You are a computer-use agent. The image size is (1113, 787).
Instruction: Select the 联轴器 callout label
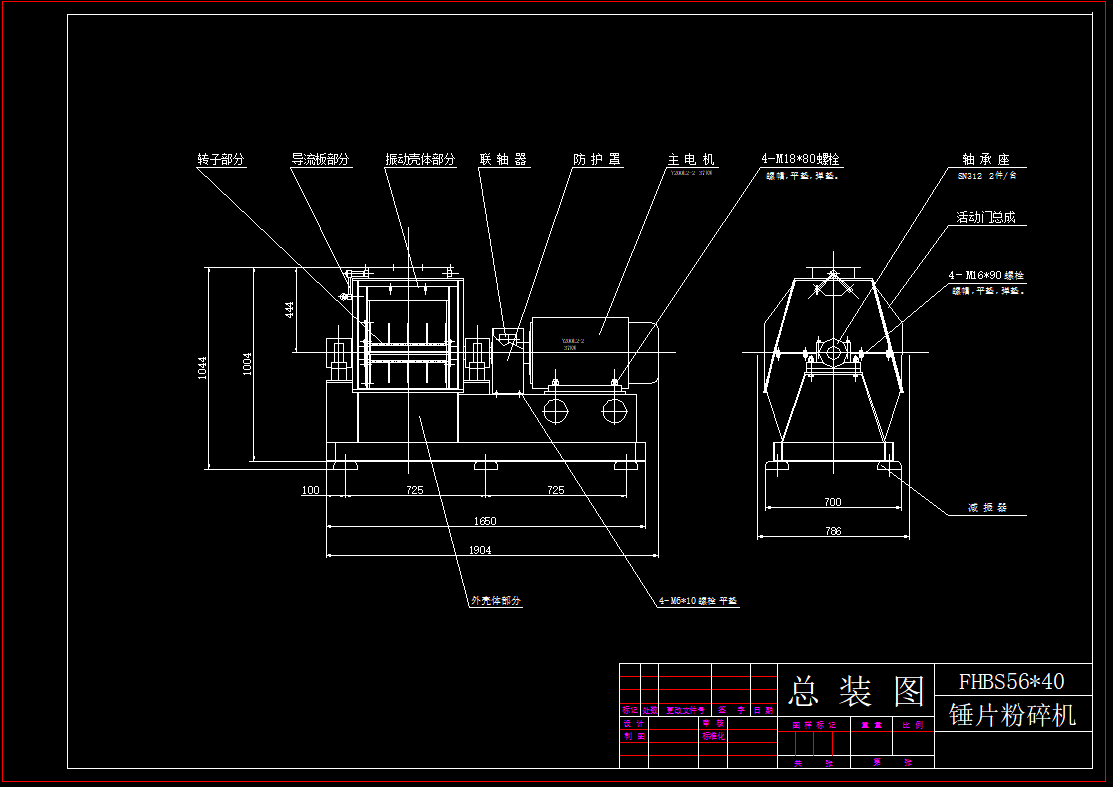tap(503, 160)
